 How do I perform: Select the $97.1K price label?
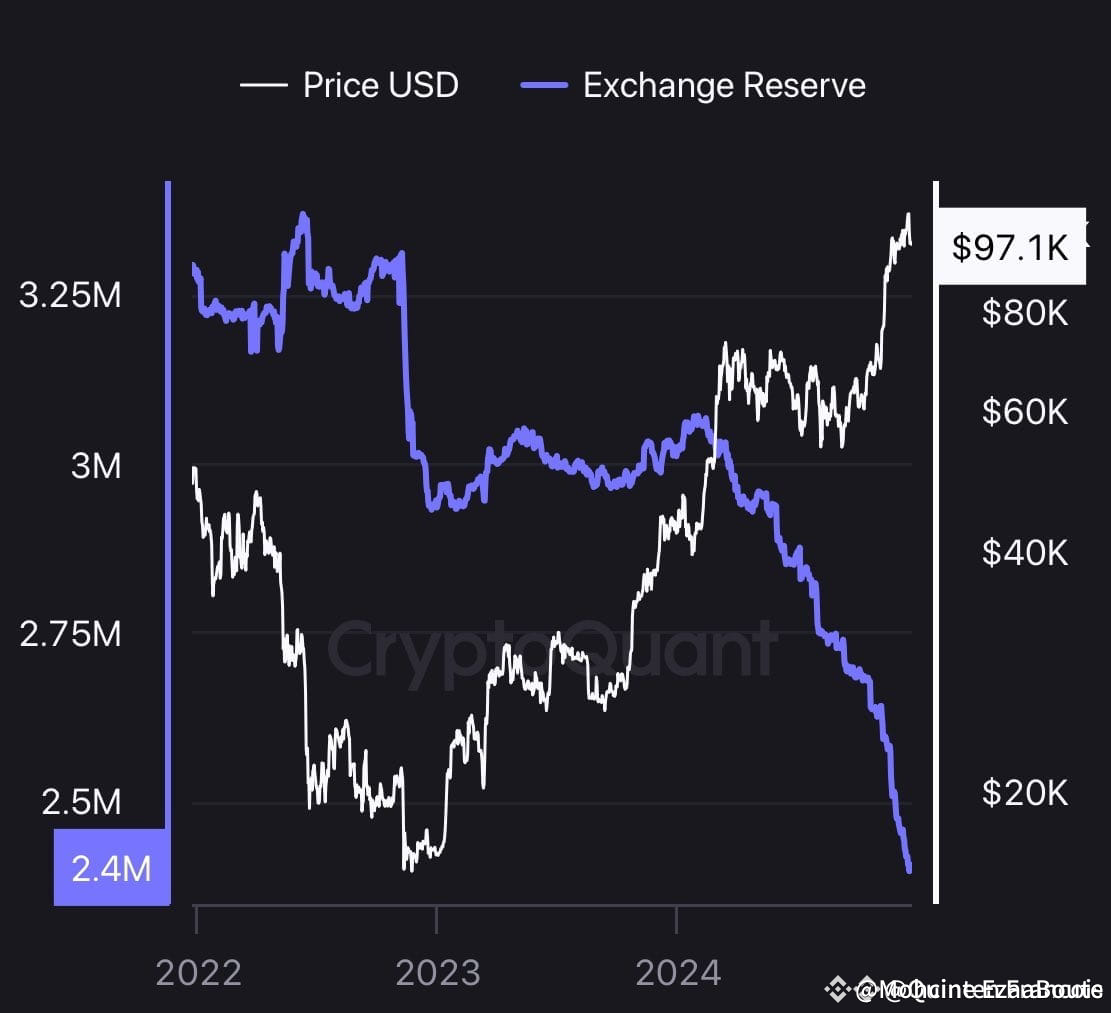[1011, 247]
